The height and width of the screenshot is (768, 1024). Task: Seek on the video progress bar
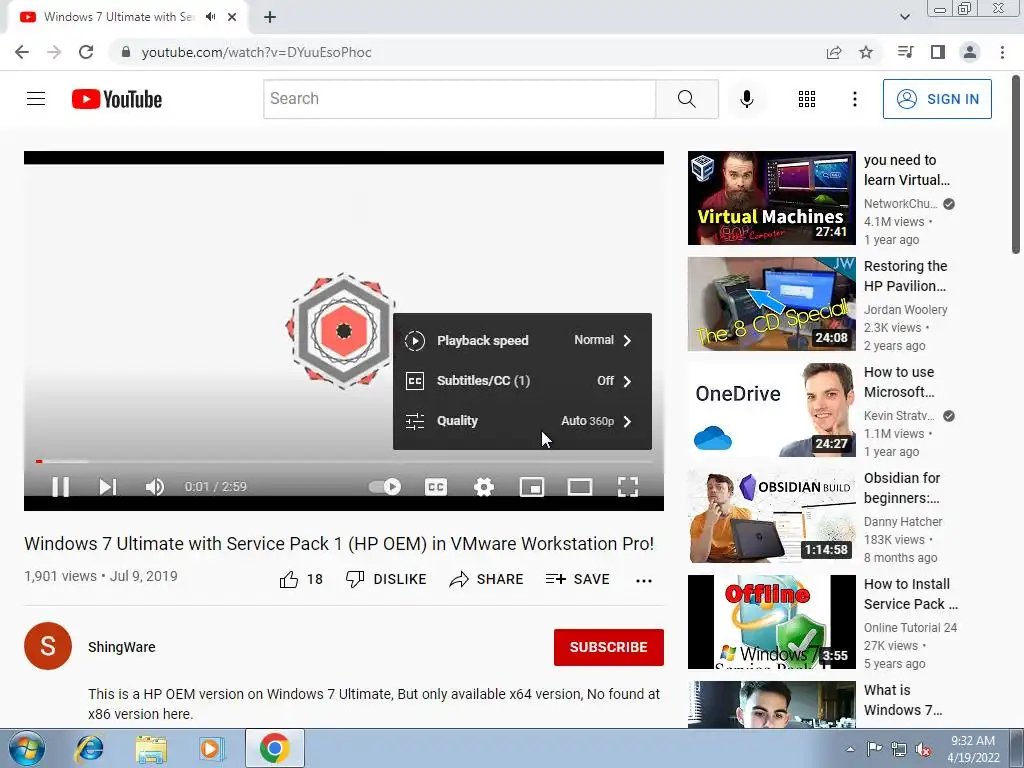point(344,461)
